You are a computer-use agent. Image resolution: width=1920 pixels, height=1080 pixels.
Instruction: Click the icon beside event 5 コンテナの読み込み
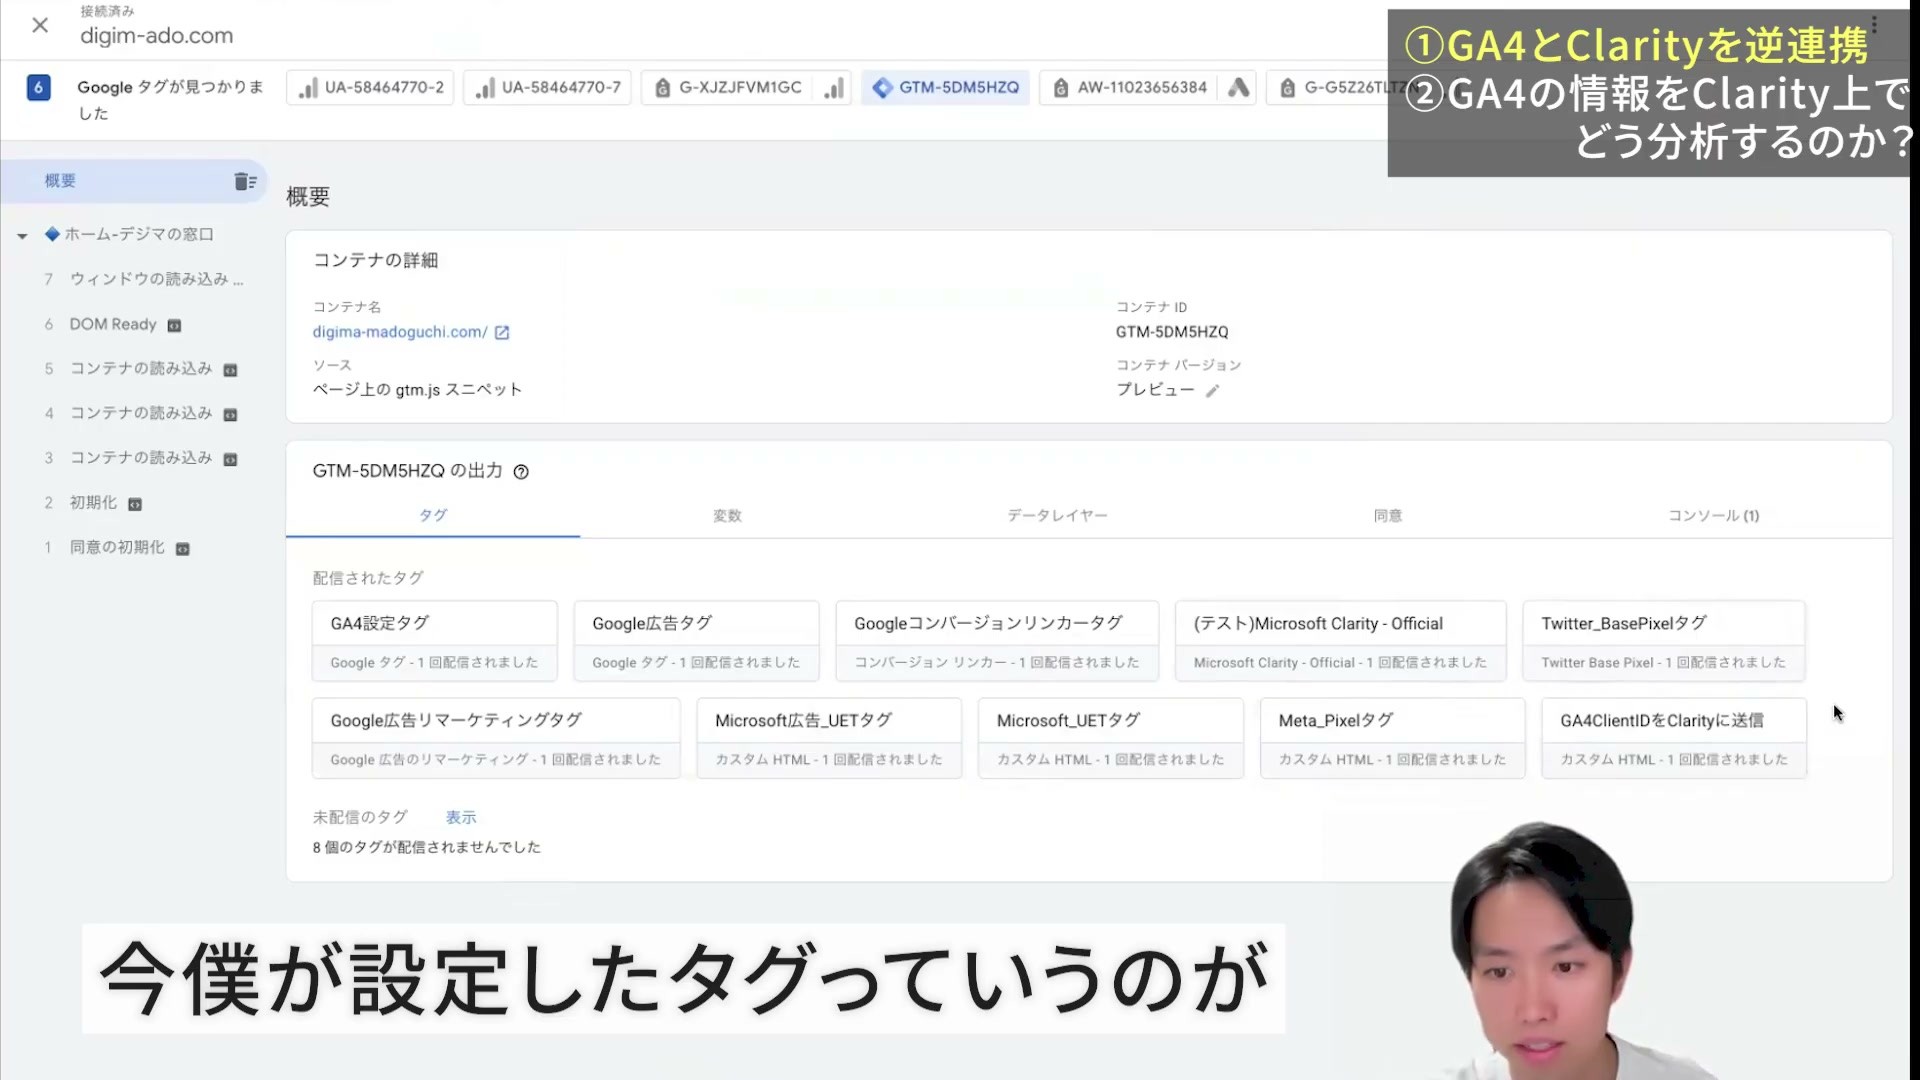[x=230, y=370]
